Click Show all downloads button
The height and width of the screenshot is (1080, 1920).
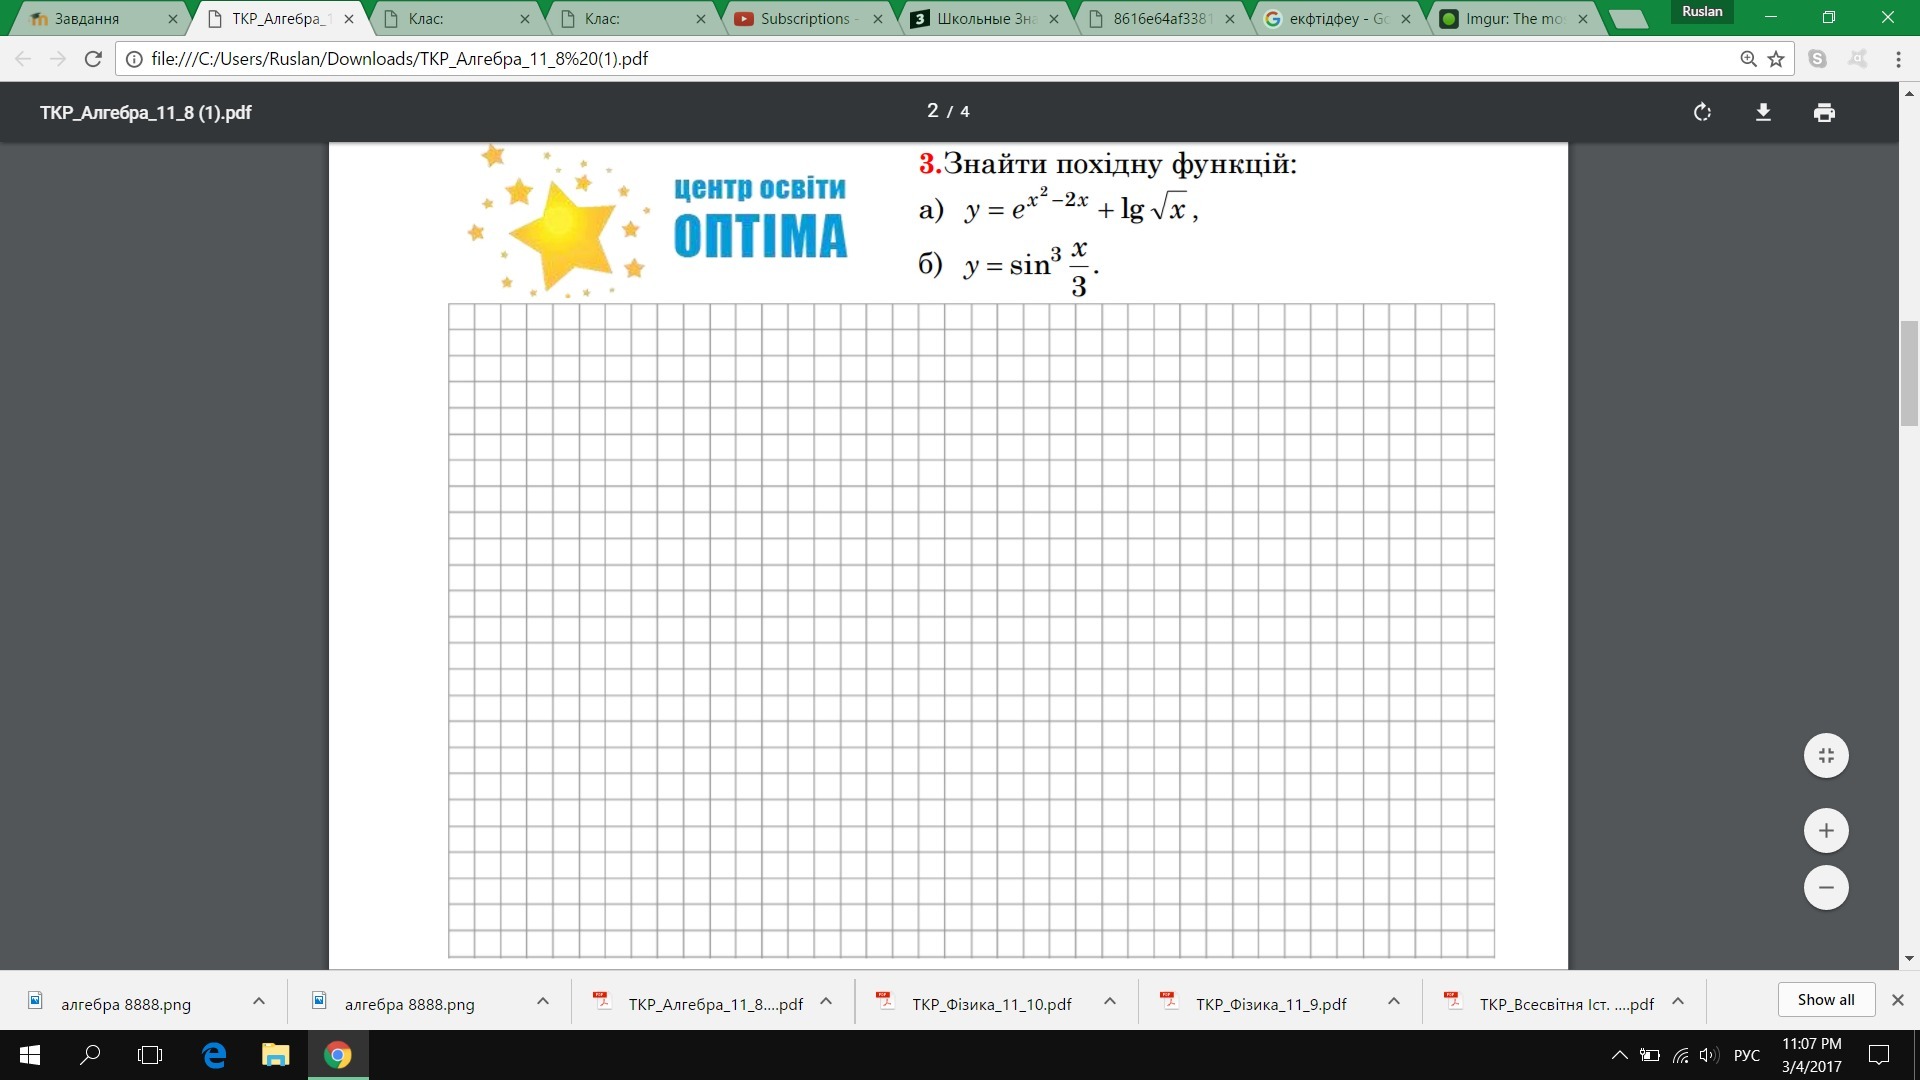[1825, 1000]
